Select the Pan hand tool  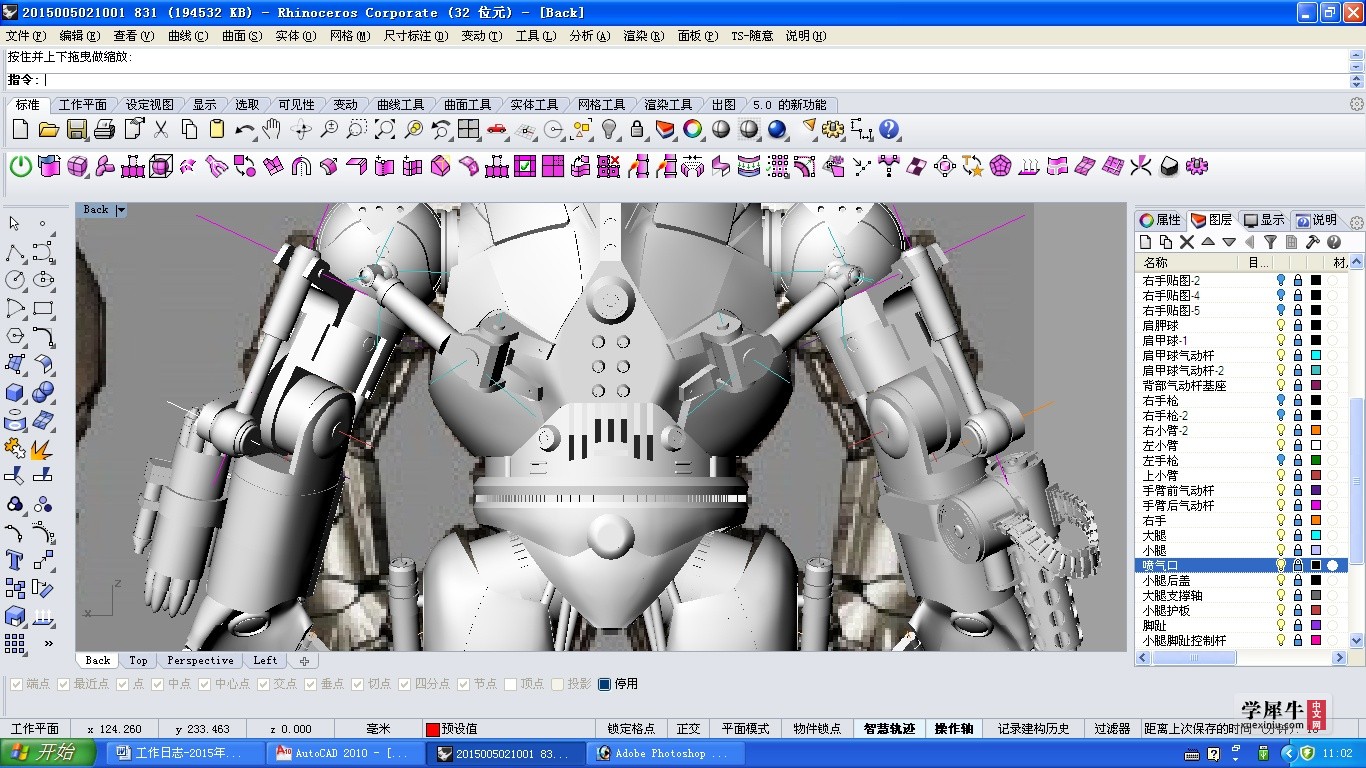click(272, 129)
